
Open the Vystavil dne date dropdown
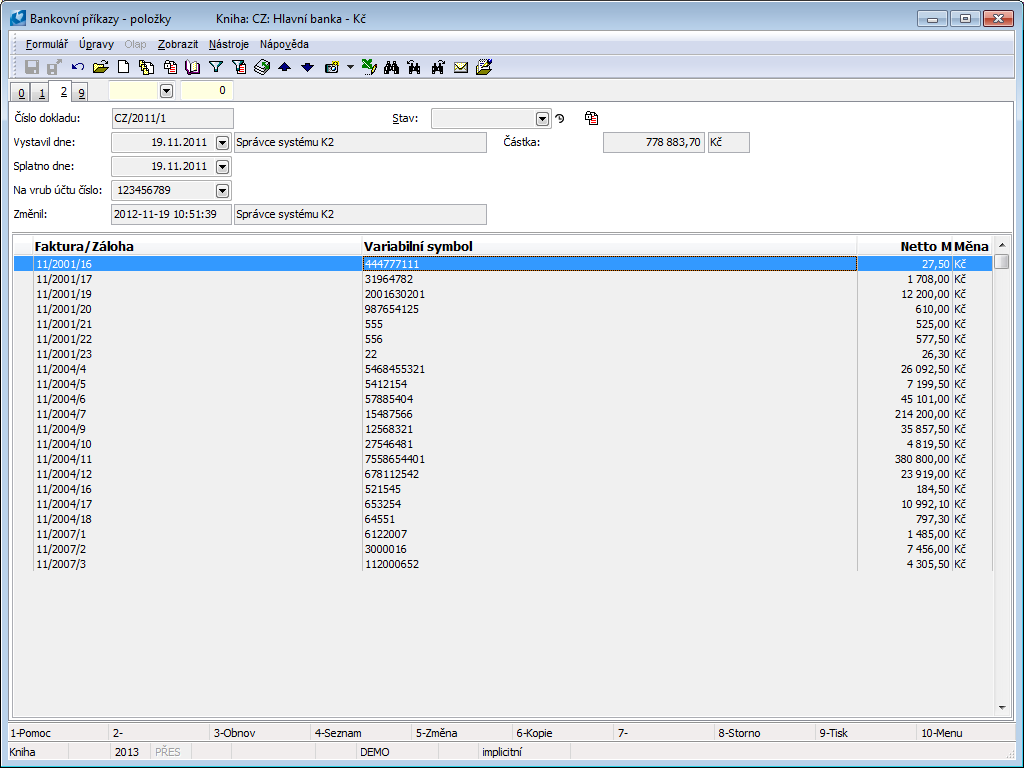pyautogui.click(x=222, y=143)
